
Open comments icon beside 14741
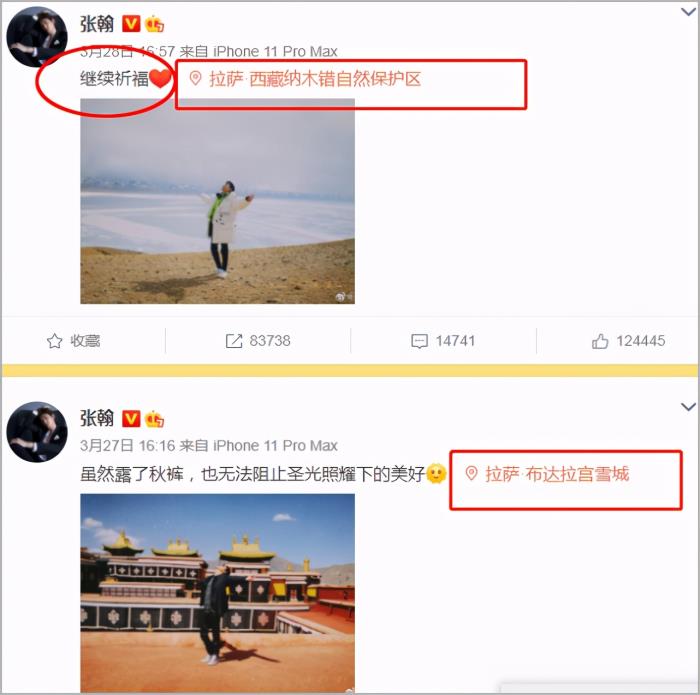[419, 341]
